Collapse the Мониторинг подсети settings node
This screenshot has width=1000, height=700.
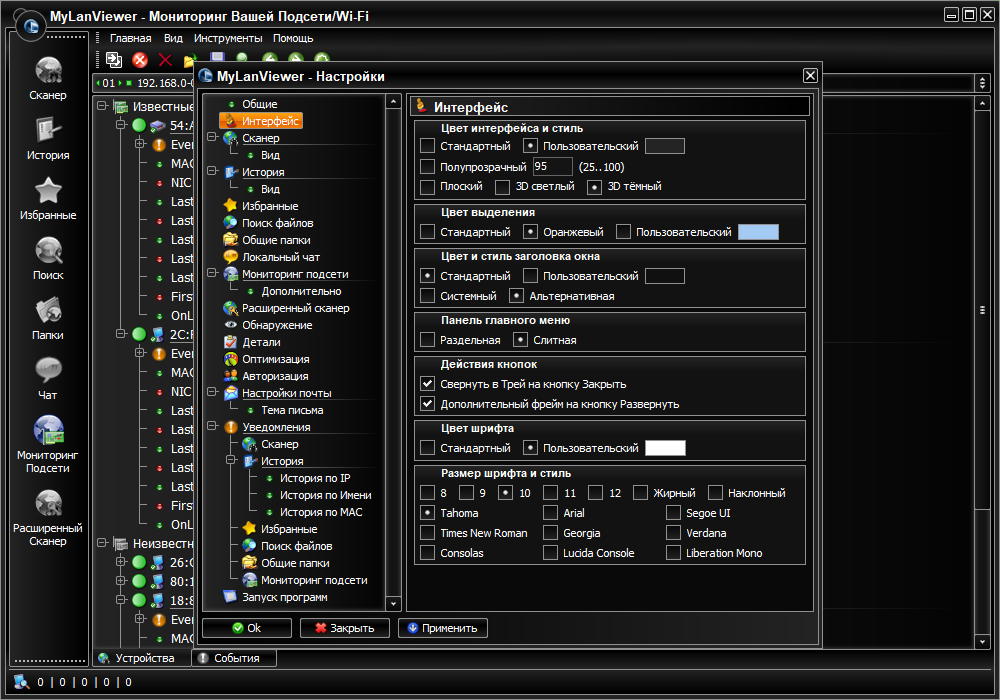click(212, 274)
